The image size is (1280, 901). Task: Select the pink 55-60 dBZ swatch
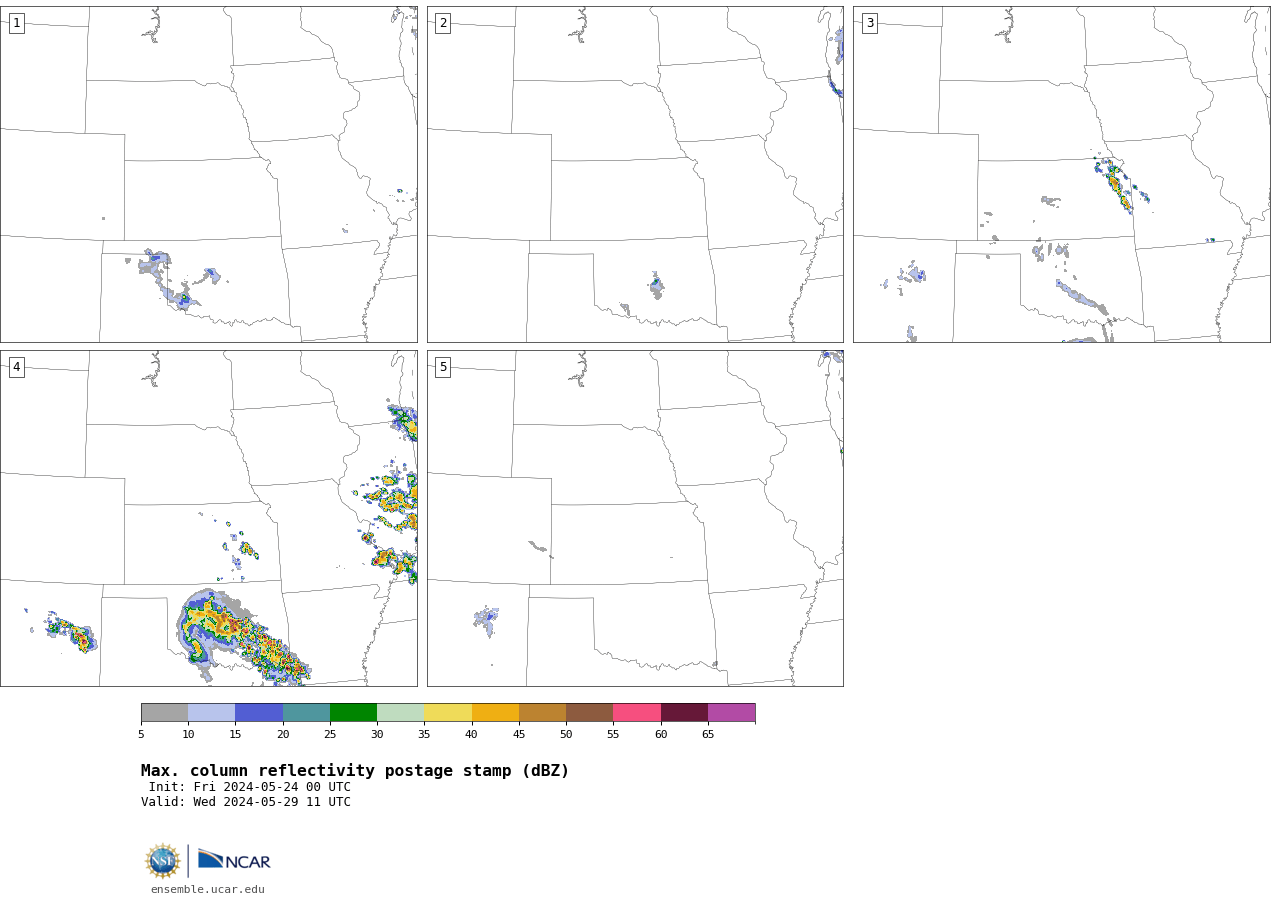pos(637,713)
